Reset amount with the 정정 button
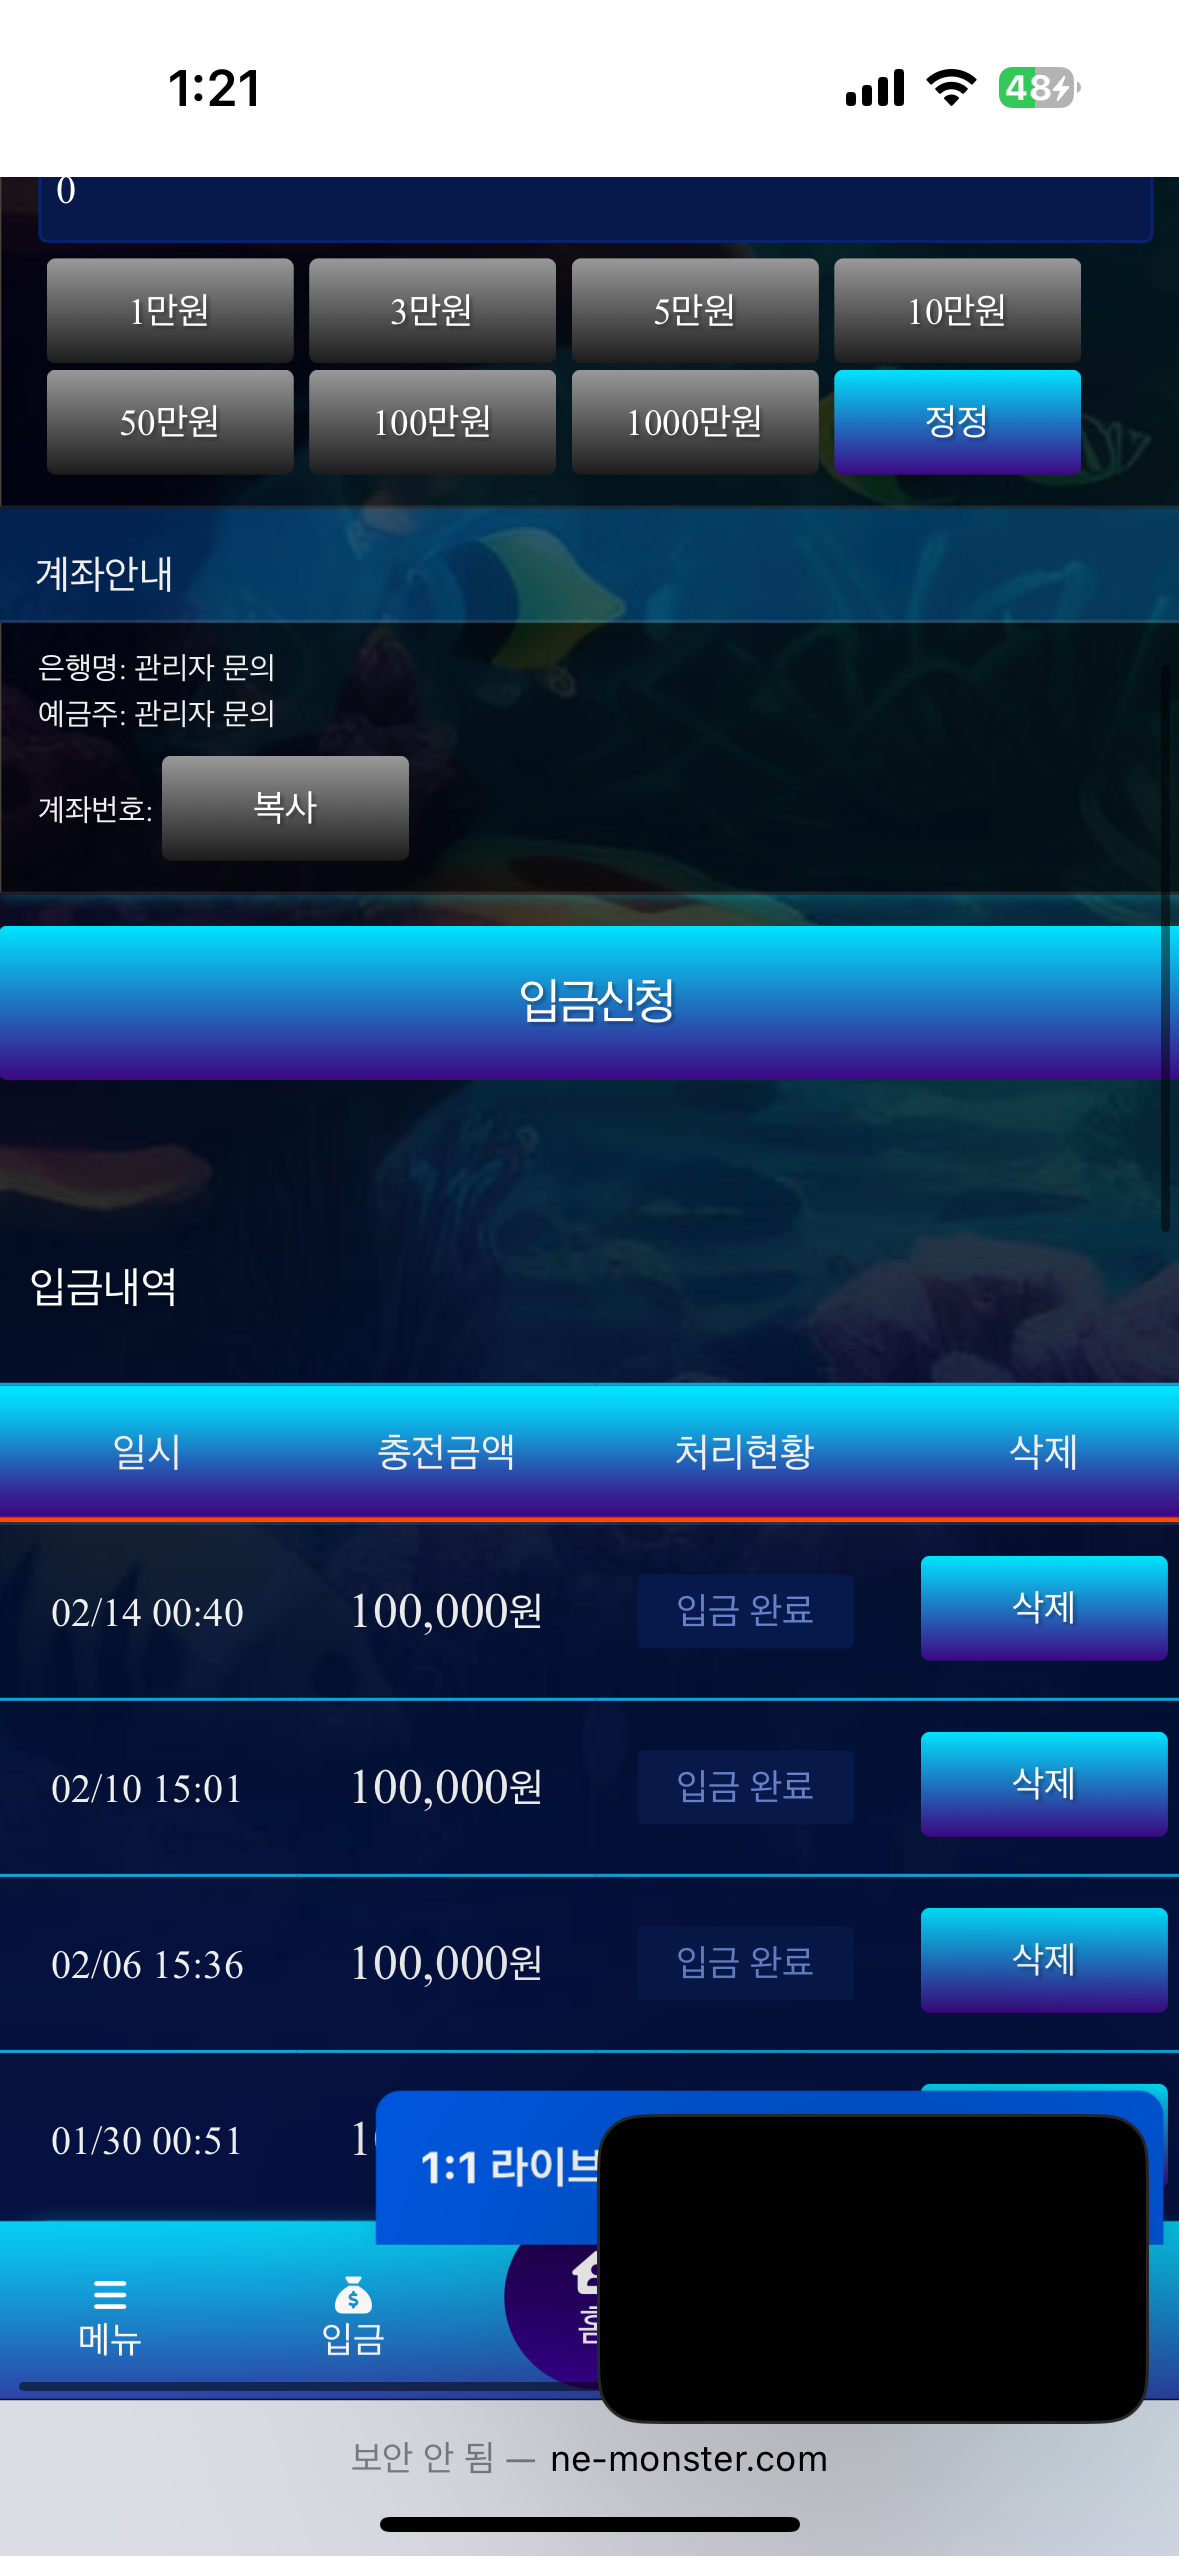 pyautogui.click(x=957, y=422)
